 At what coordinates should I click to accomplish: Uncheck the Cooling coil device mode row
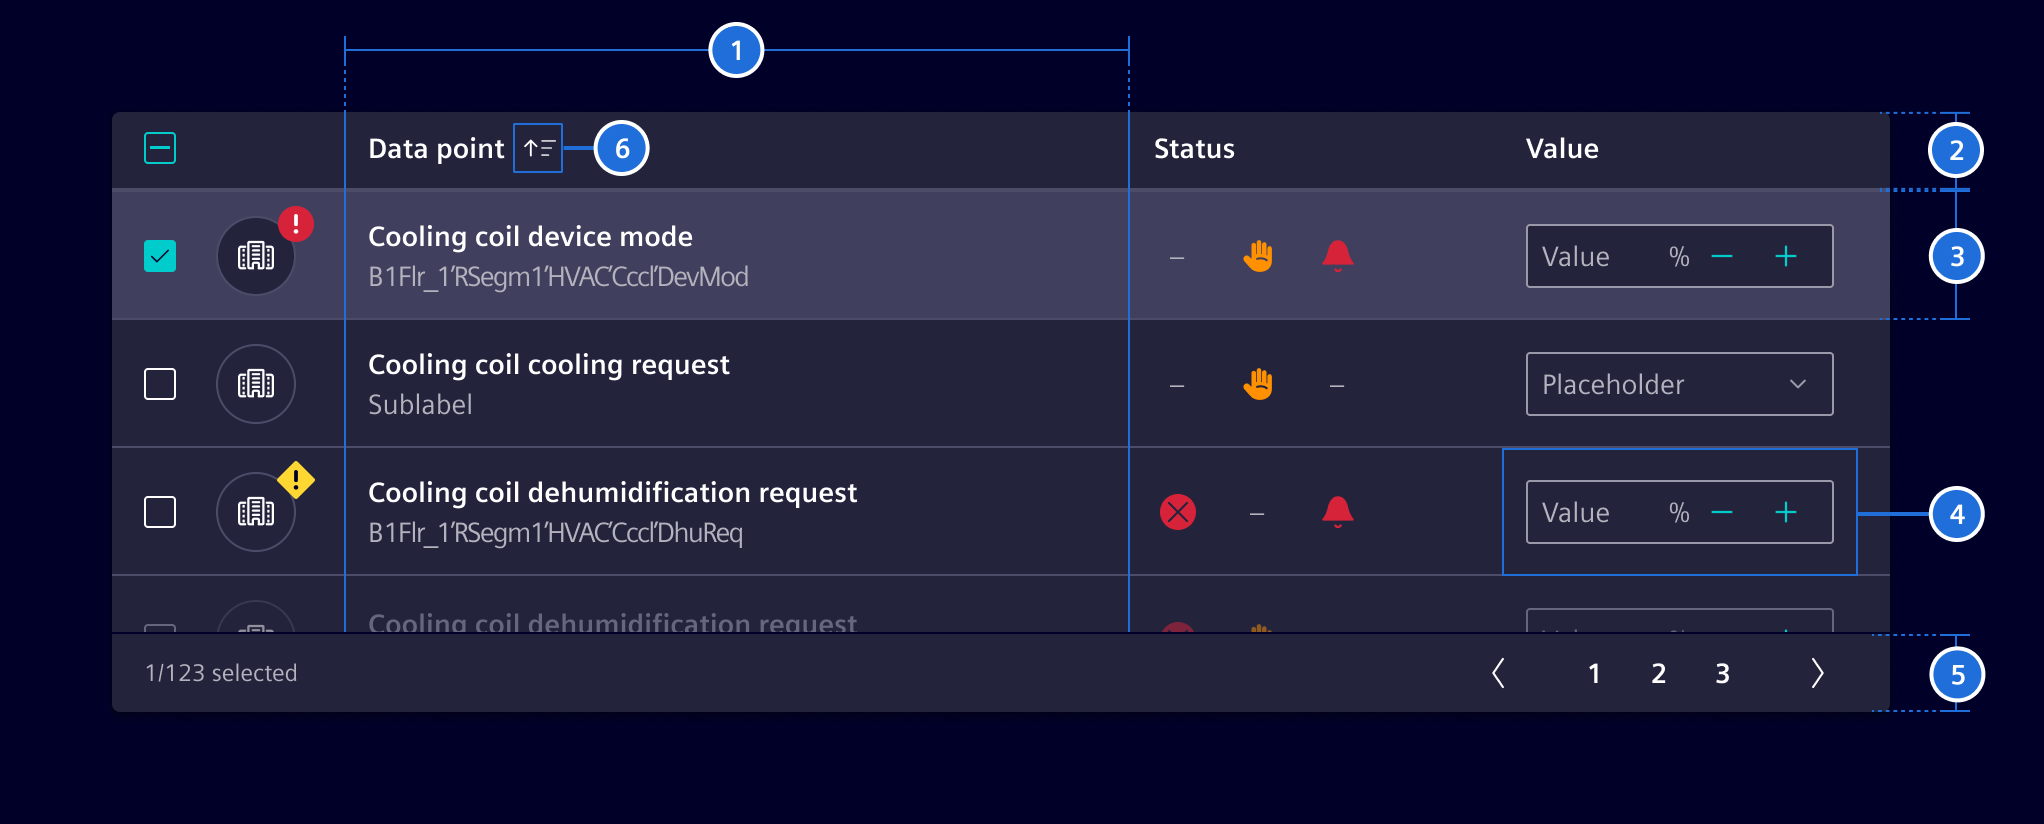[160, 256]
